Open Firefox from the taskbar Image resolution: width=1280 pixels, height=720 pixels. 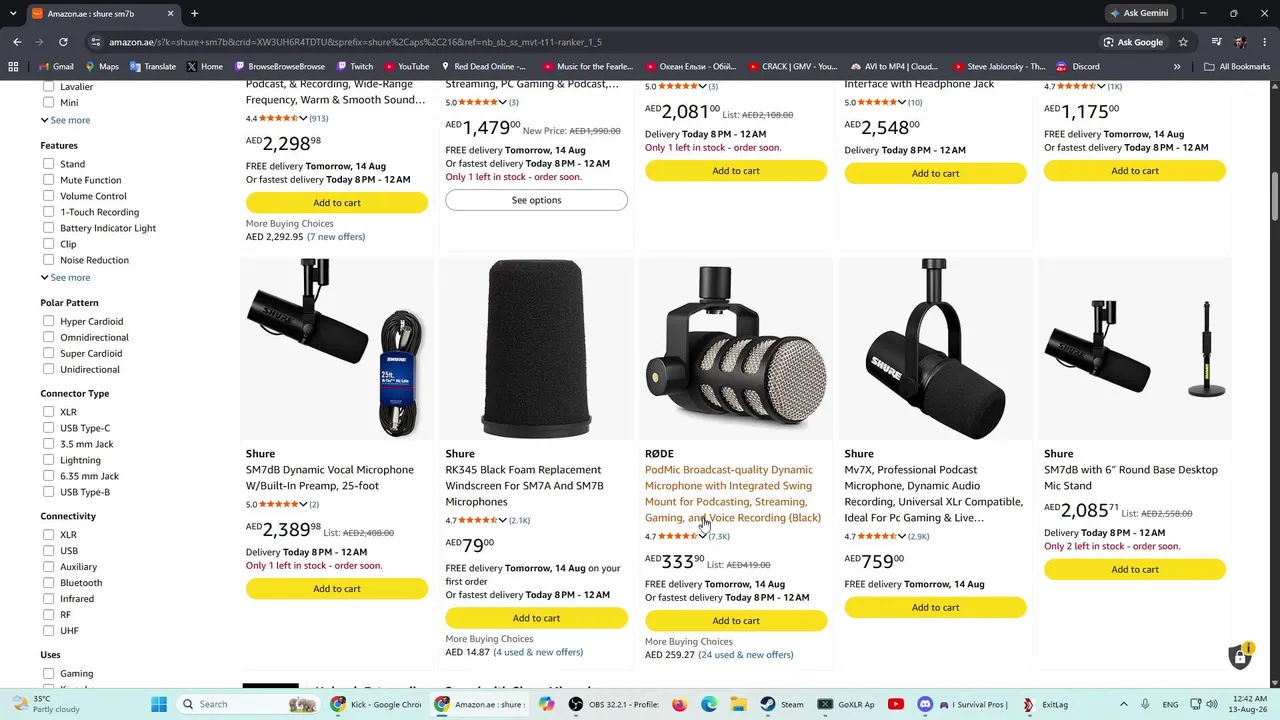680,704
